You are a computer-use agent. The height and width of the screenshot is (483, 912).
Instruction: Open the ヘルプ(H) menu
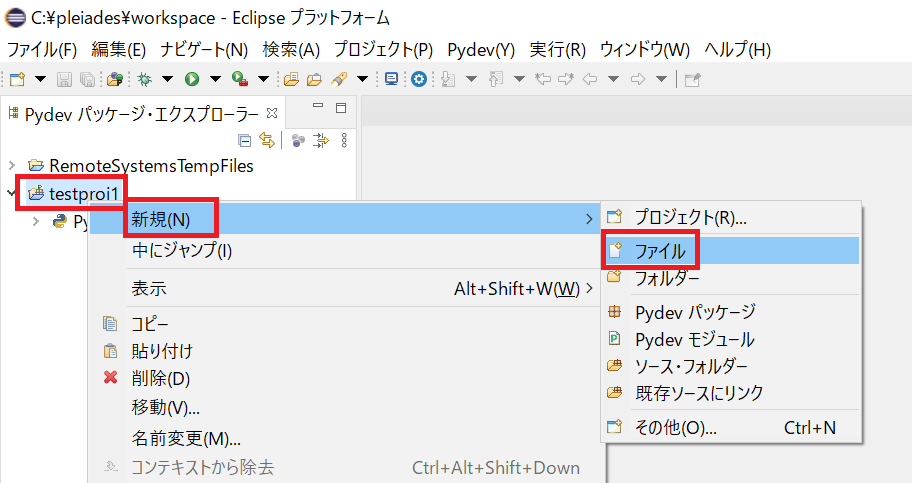click(738, 50)
